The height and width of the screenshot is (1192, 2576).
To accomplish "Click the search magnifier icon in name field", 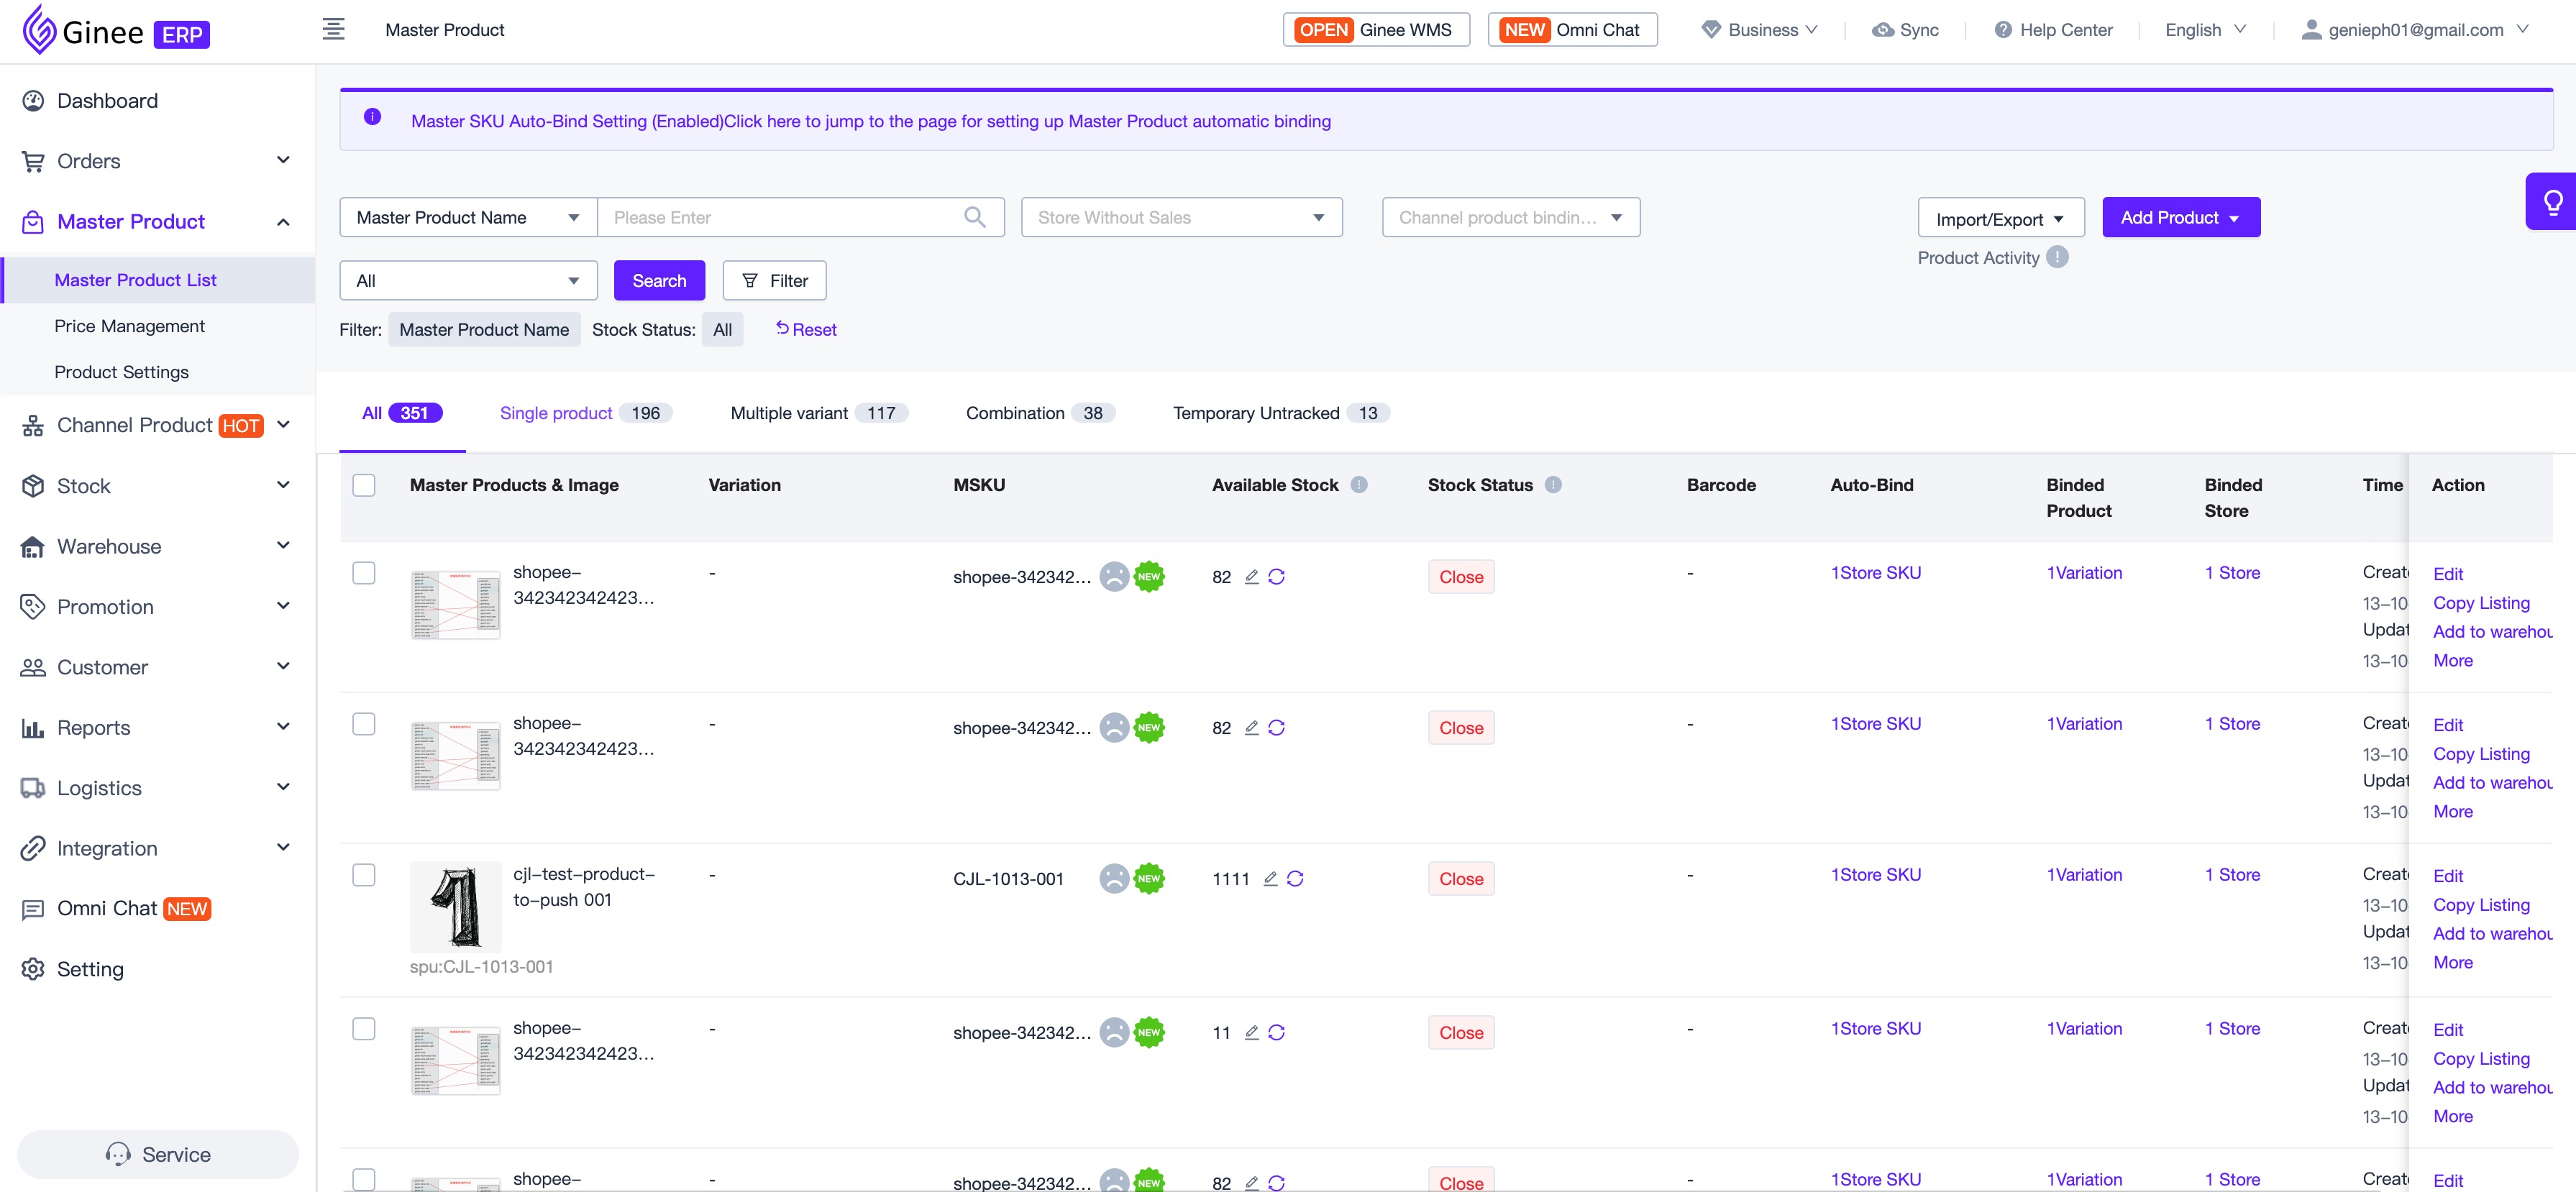I will pos(975,217).
